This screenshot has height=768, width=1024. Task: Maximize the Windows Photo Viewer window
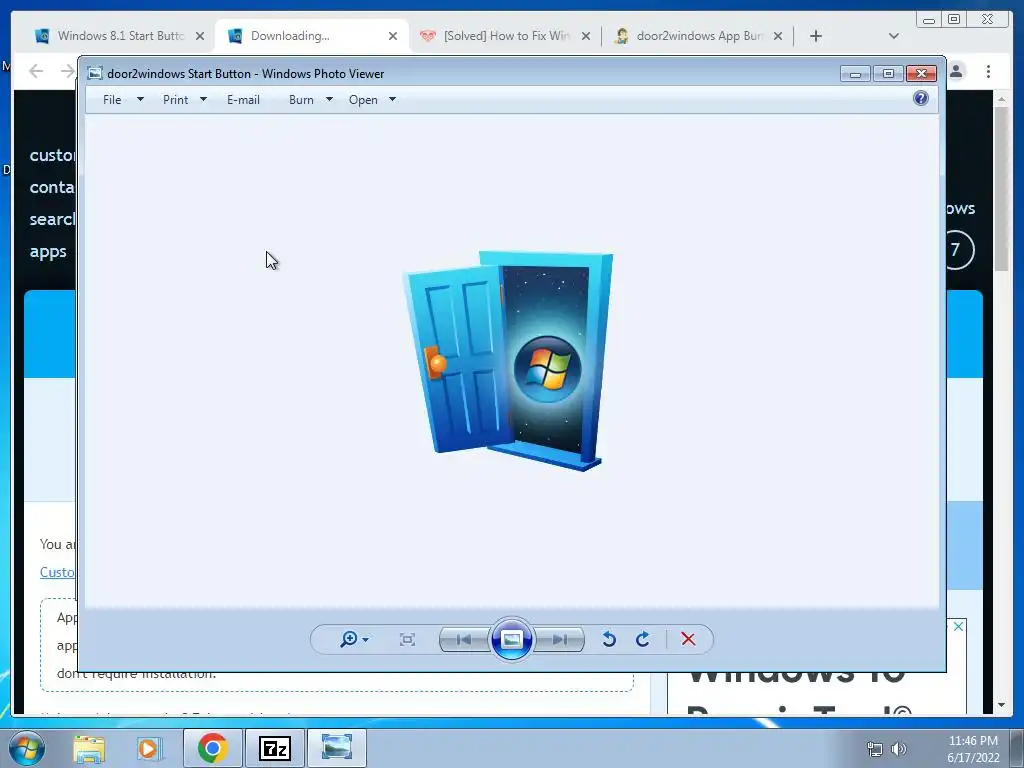(x=888, y=73)
